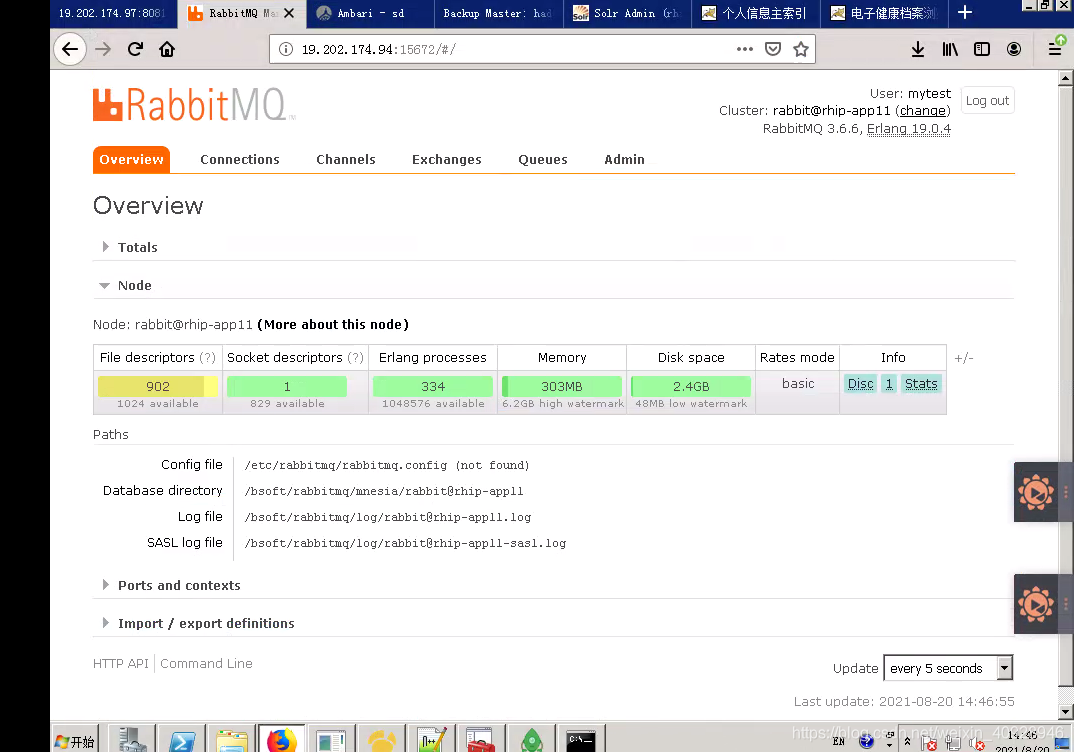1074x752 pixels.
Task: Click the Stats info tag
Action: (x=921, y=384)
